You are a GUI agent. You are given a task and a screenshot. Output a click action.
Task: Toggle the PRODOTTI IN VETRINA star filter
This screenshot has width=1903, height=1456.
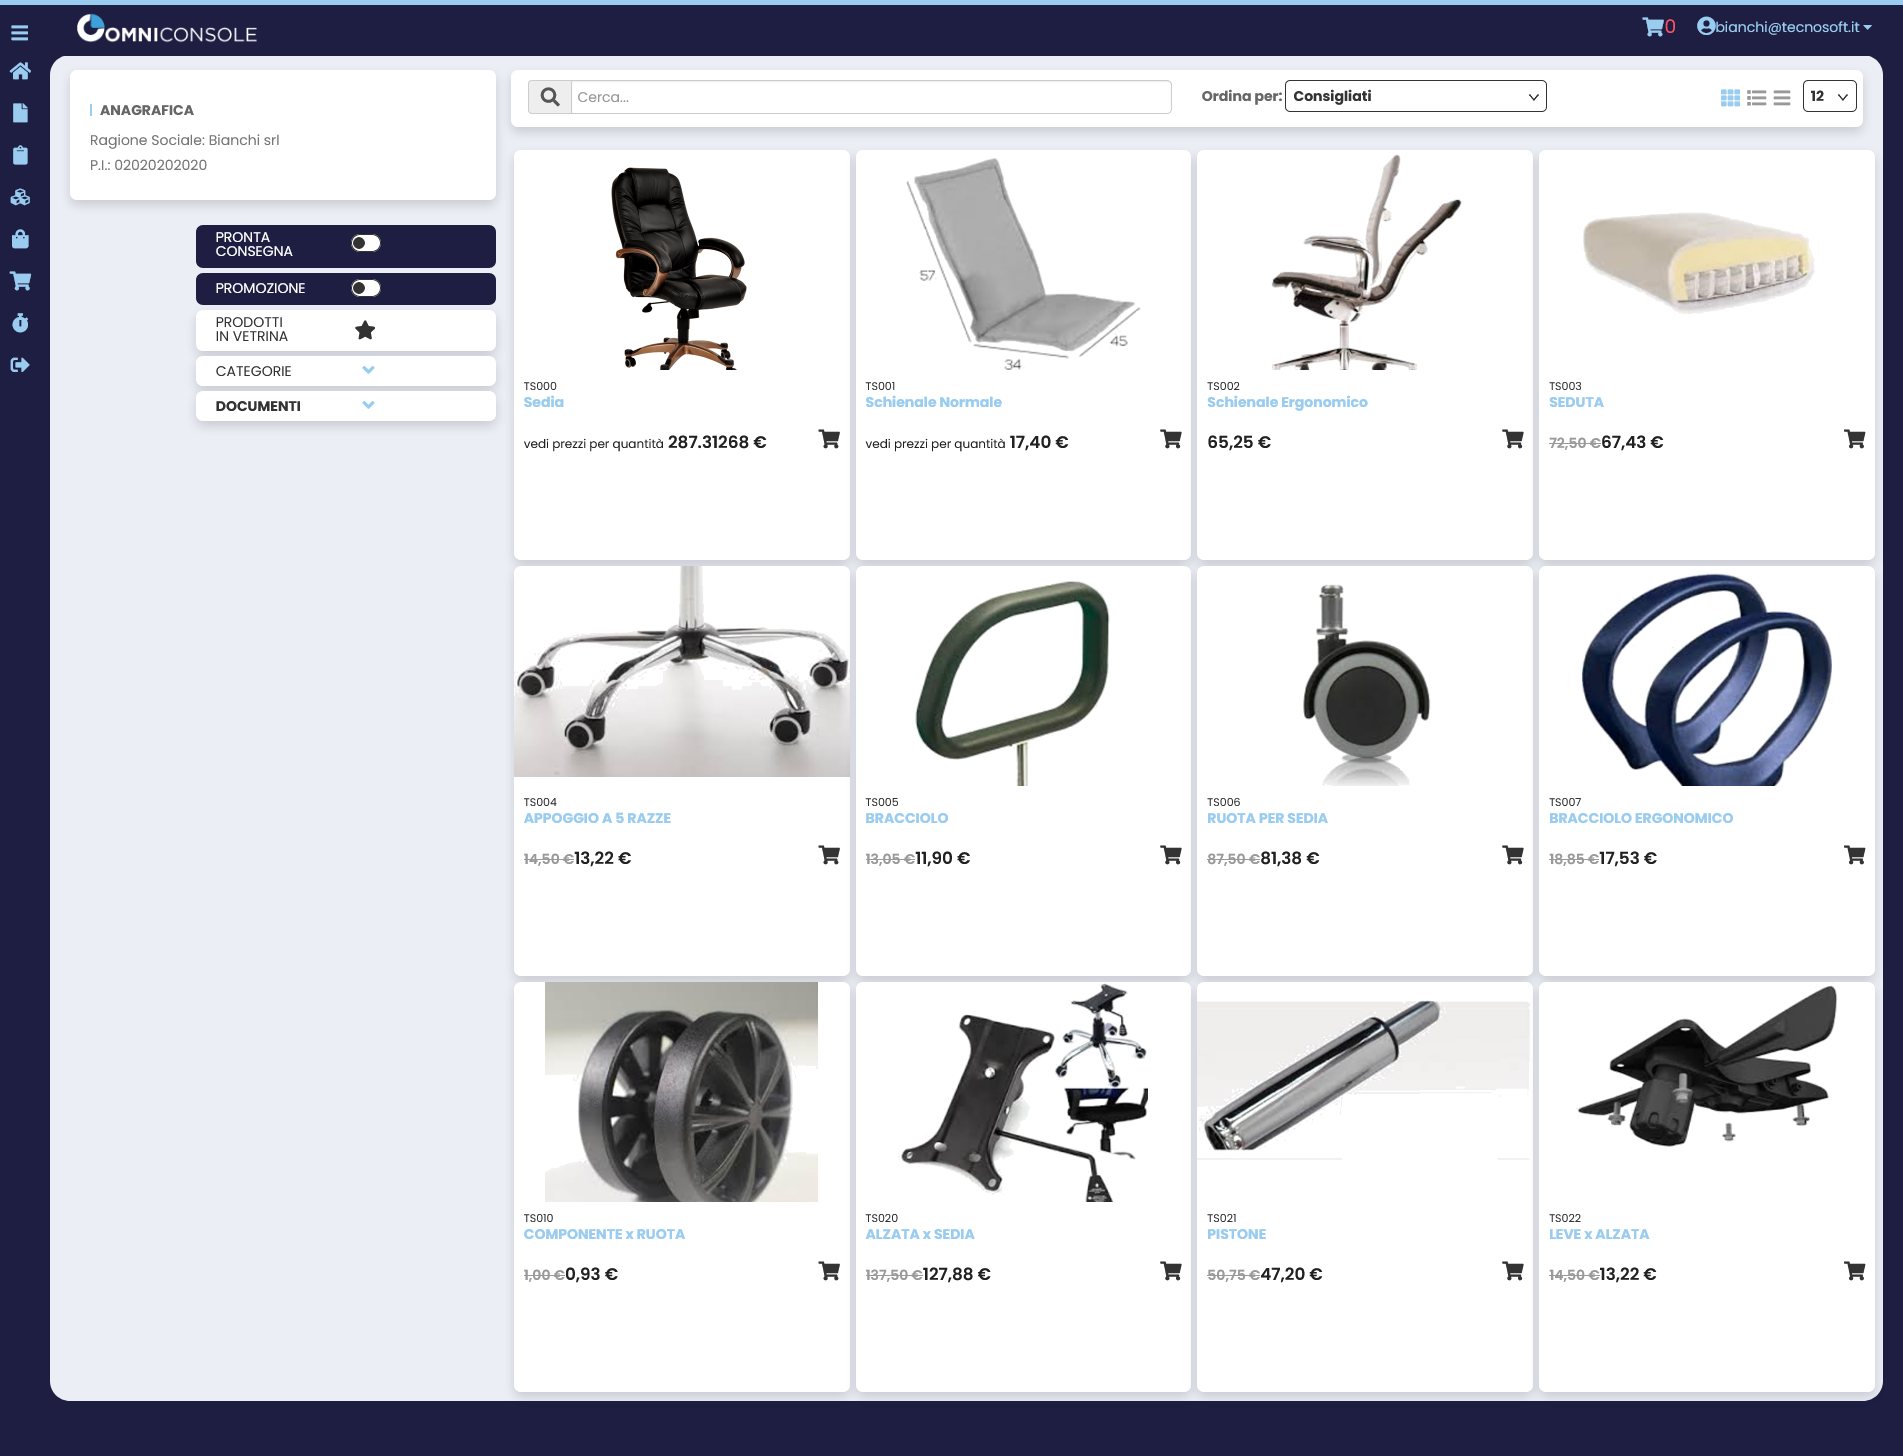click(366, 329)
